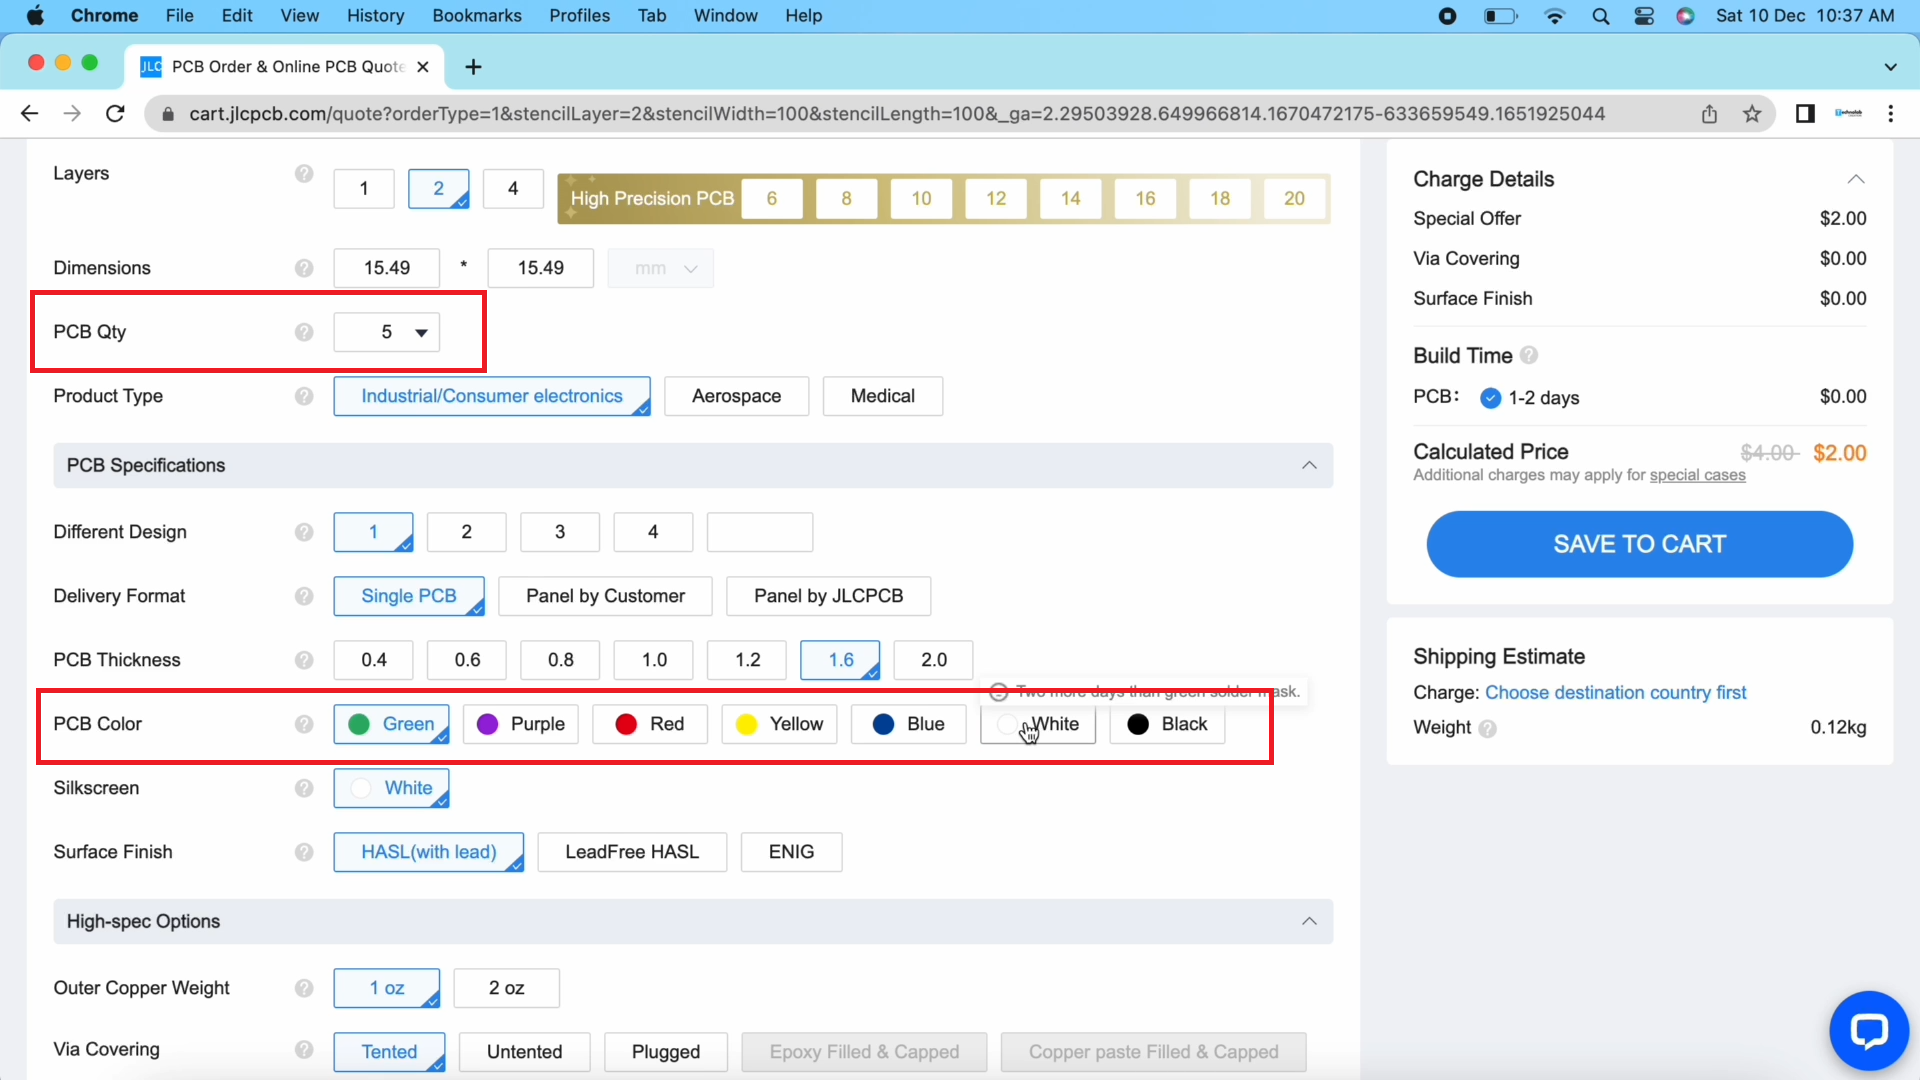1920x1080 pixels.
Task: Open the PCB Qty dropdown
Action: coord(386,332)
